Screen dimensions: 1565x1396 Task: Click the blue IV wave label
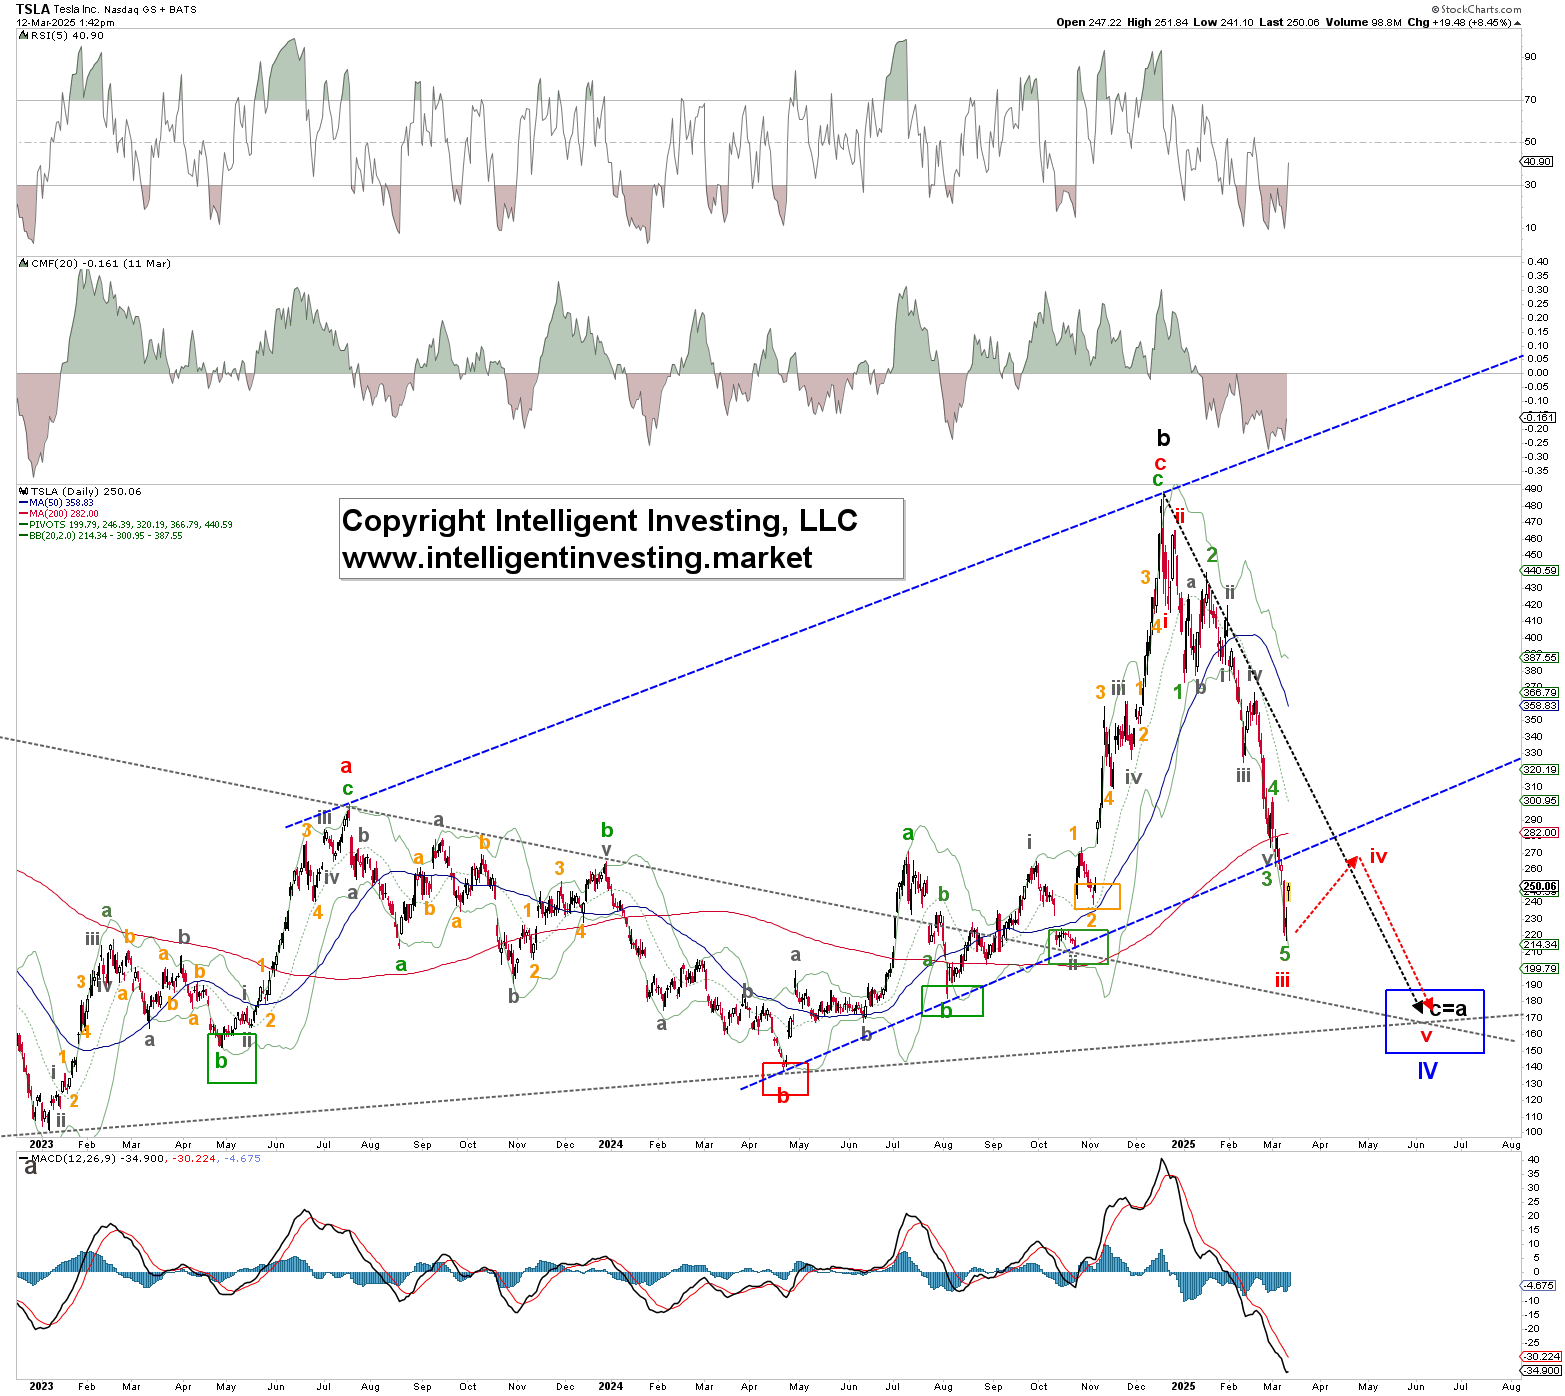point(1428,1071)
